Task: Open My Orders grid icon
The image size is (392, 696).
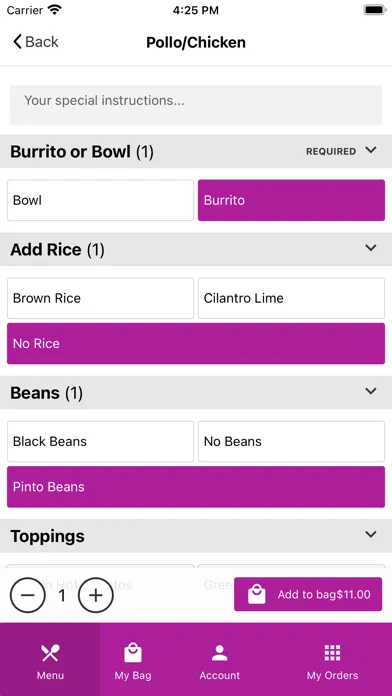Action: 332,653
